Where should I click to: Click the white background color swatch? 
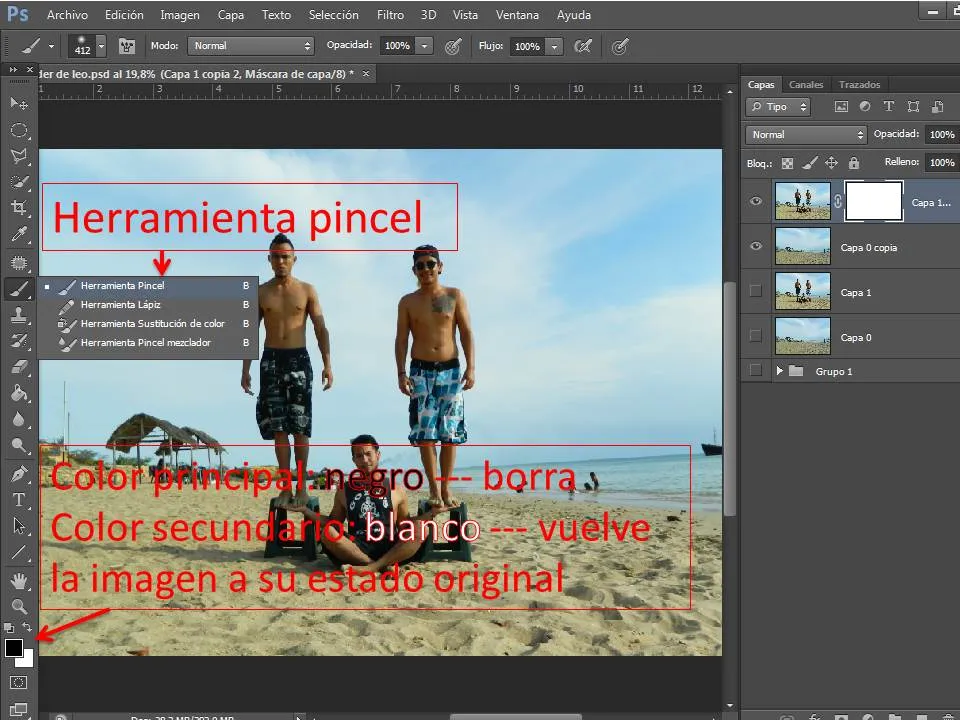[27, 660]
